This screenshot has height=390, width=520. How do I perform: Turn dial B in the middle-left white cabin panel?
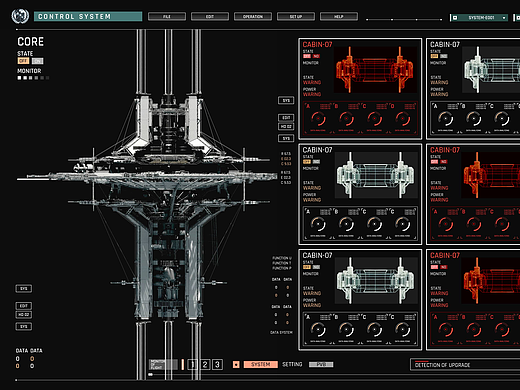coord(346,224)
